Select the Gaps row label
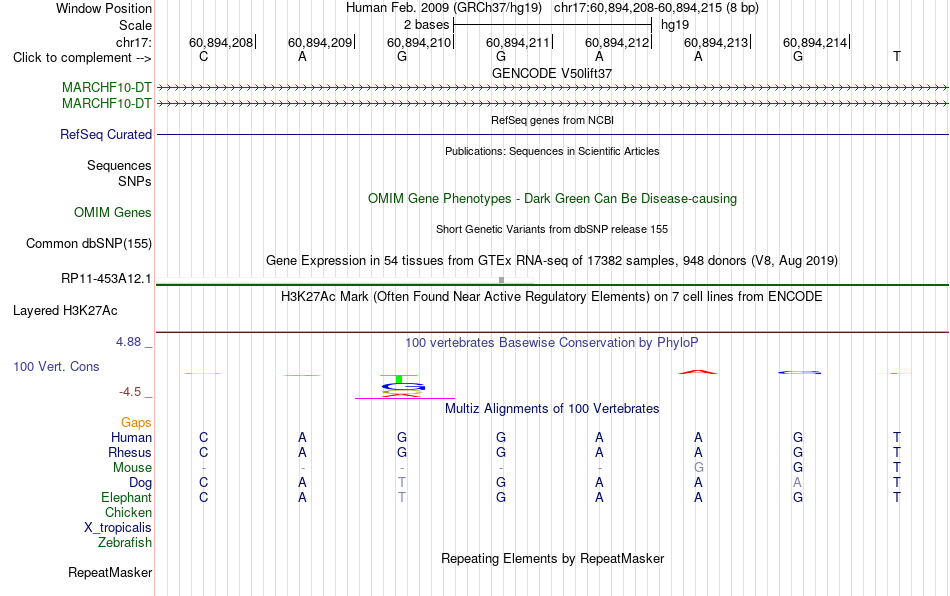The width and height of the screenshot is (950, 596). coord(136,422)
